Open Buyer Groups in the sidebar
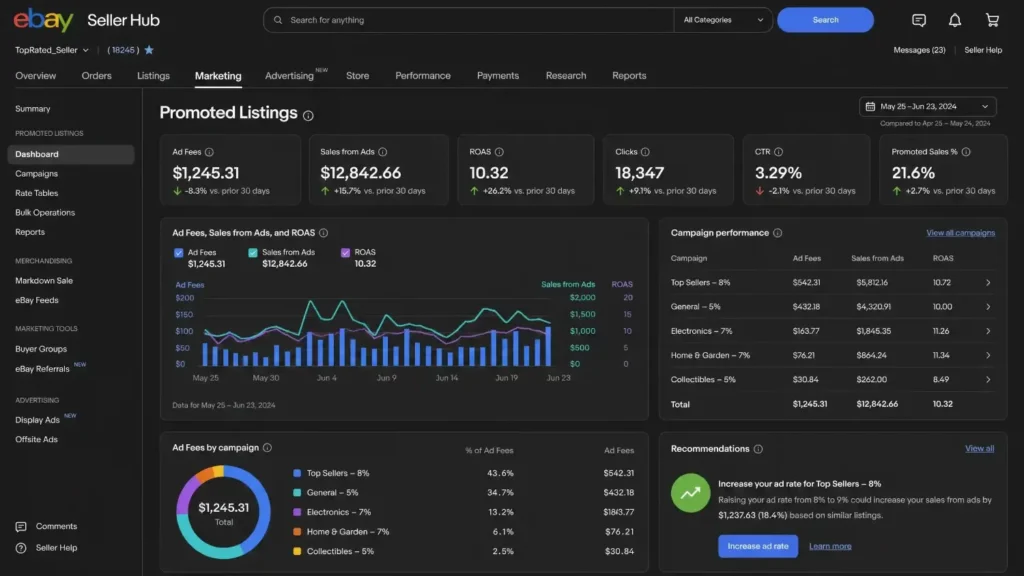The width and height of the screenshot is (1024, 576). (x=41, y=349)
